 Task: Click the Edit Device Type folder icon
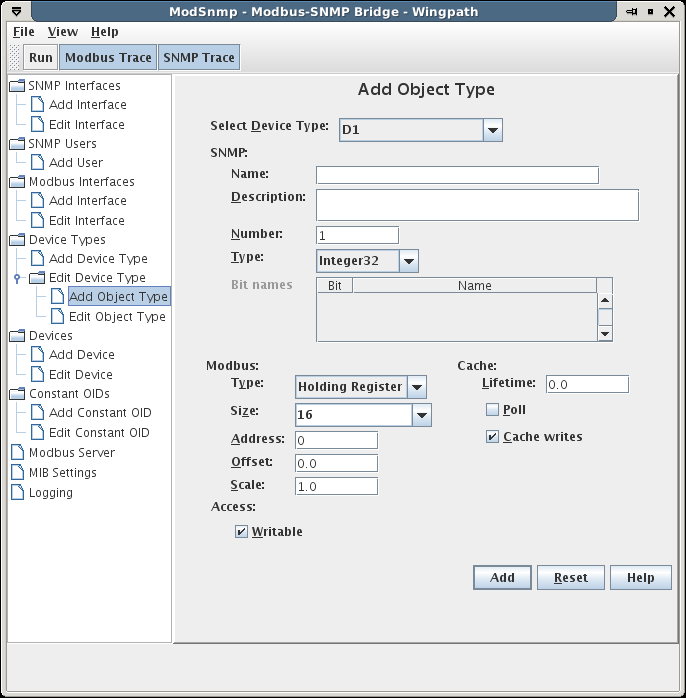(x=37, y=278)
